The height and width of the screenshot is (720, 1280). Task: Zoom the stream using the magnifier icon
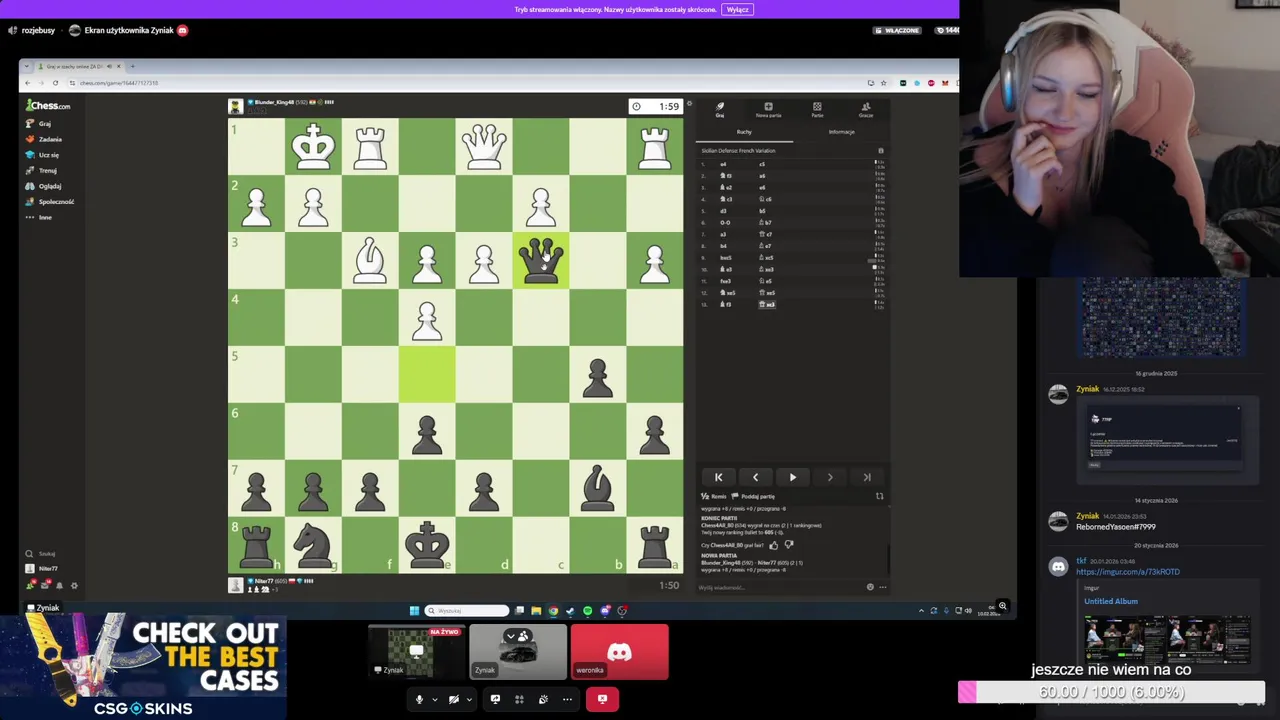click(1002, 606)
